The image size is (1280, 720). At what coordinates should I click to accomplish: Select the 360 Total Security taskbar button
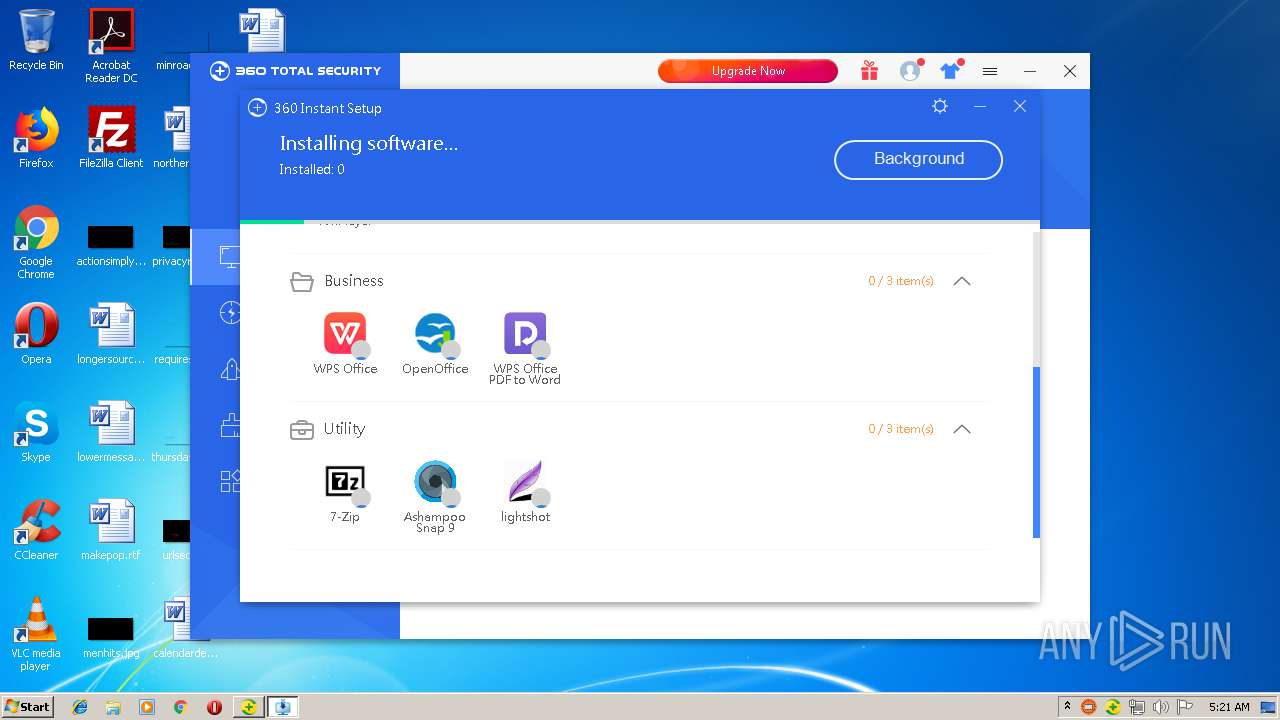click(x=248, y=707)
